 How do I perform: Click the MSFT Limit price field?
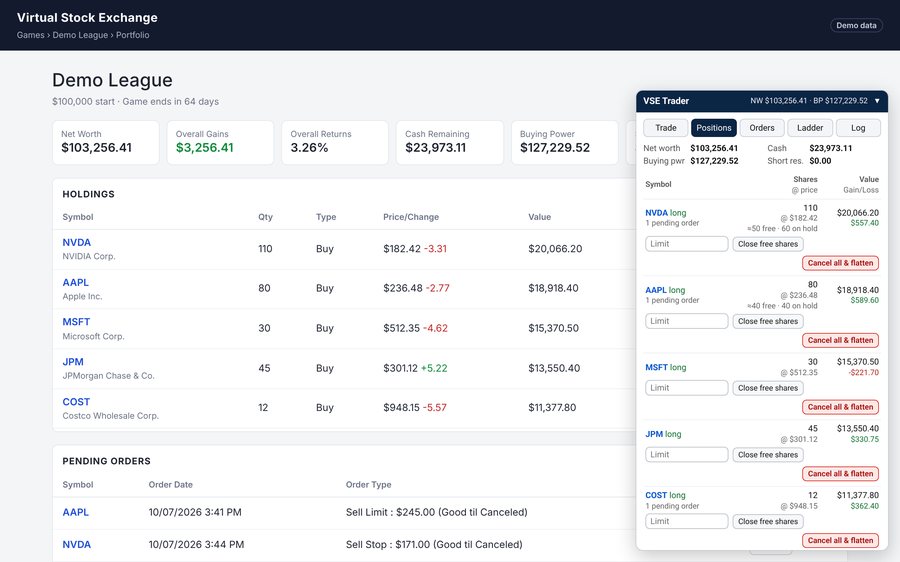pos(686,388)
